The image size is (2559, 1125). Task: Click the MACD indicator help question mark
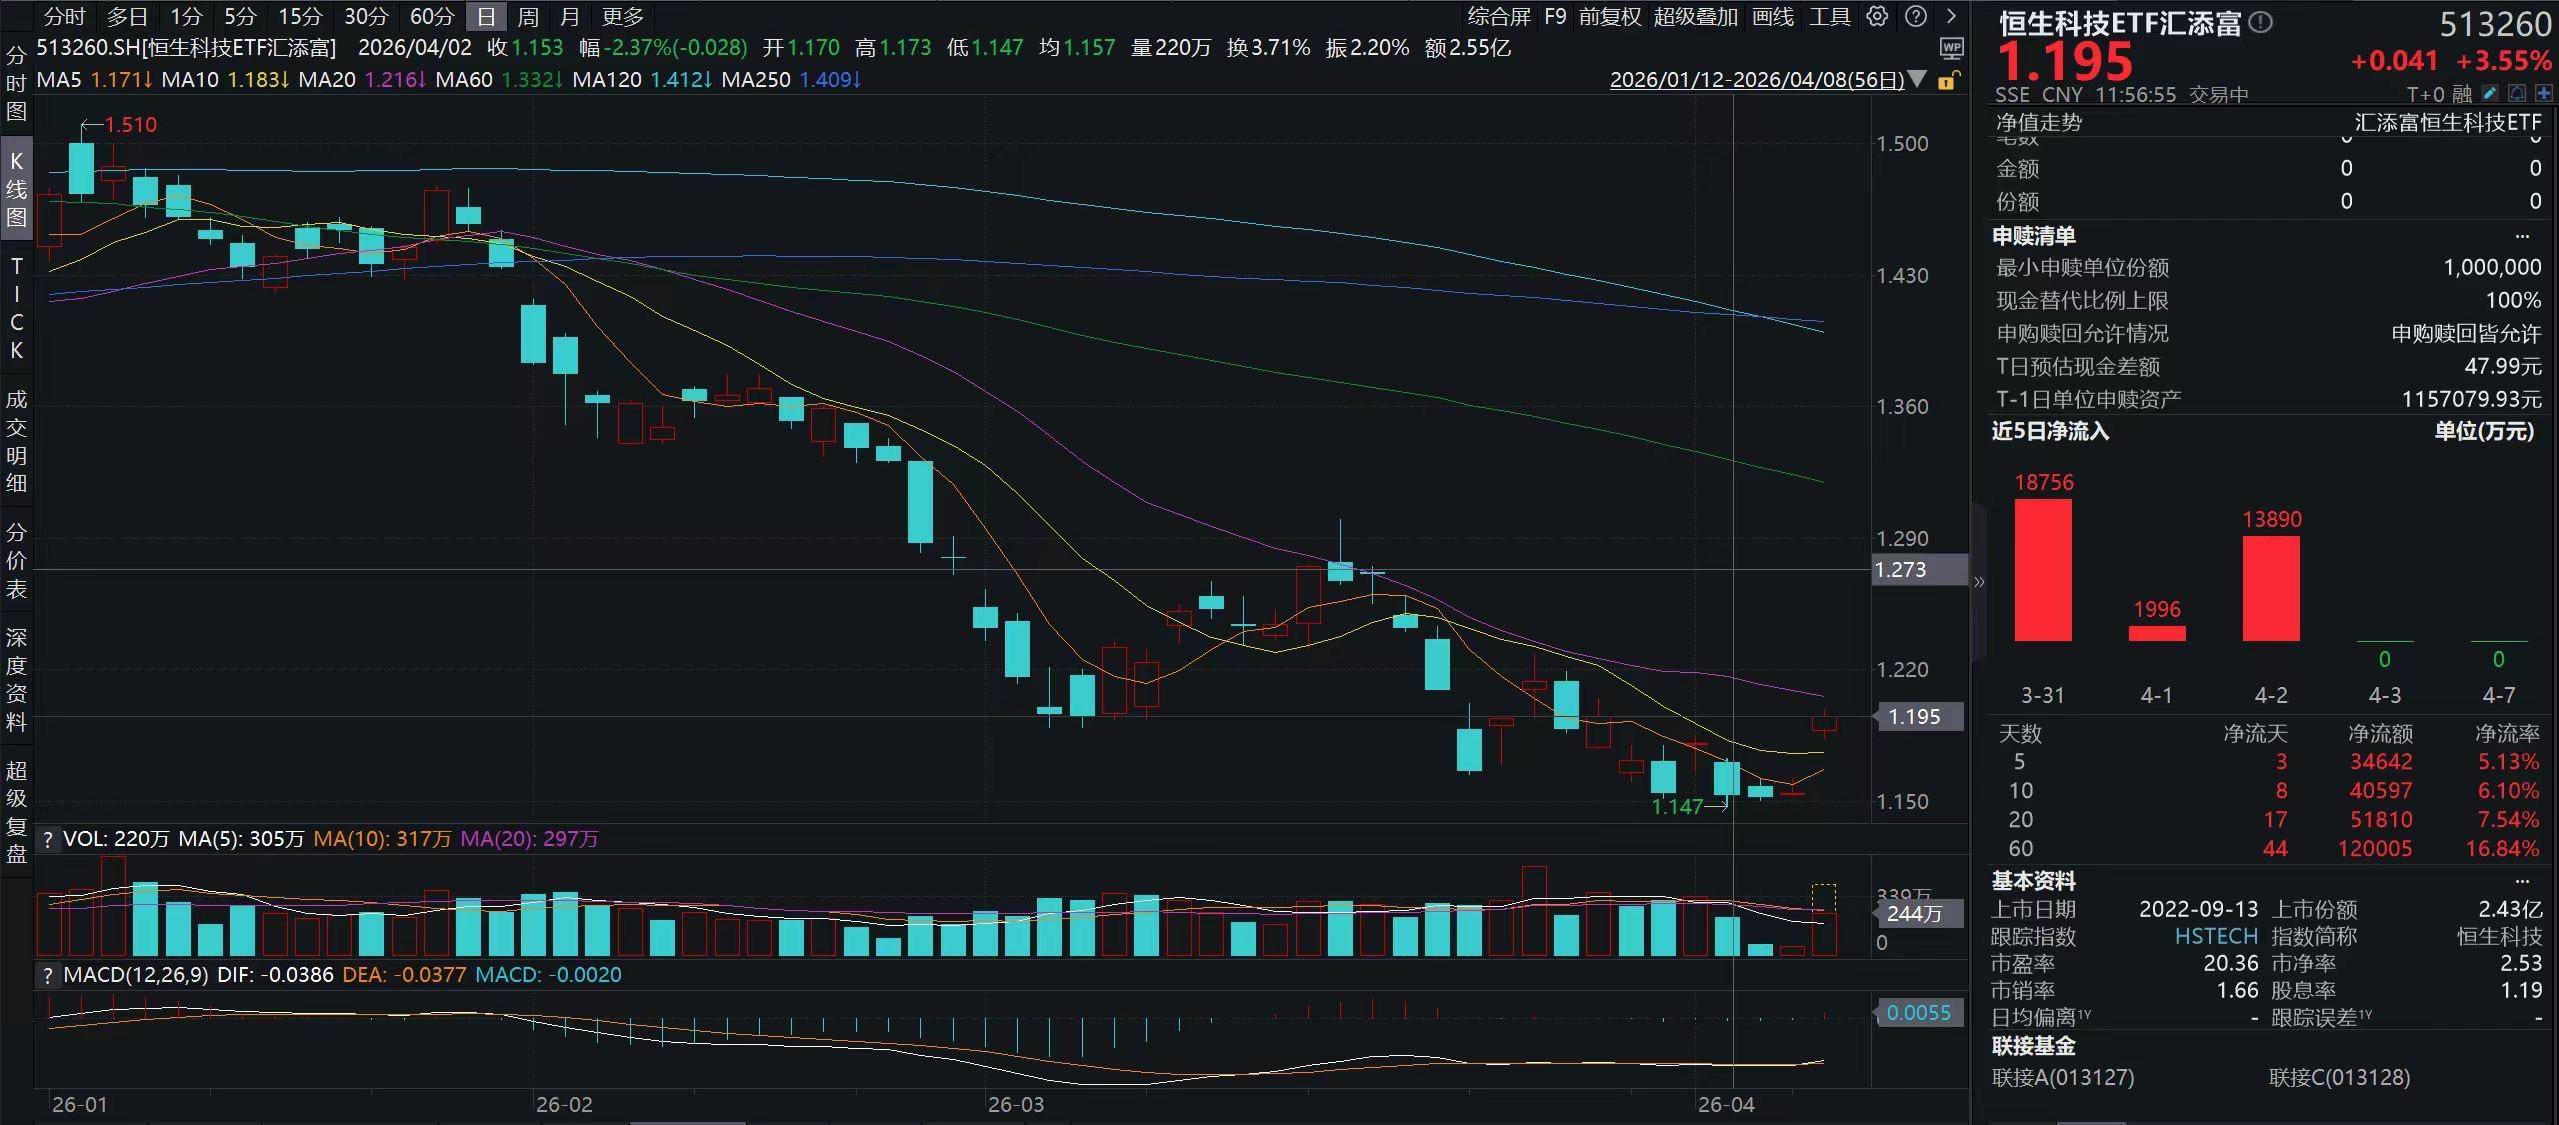tap(47, 975)
